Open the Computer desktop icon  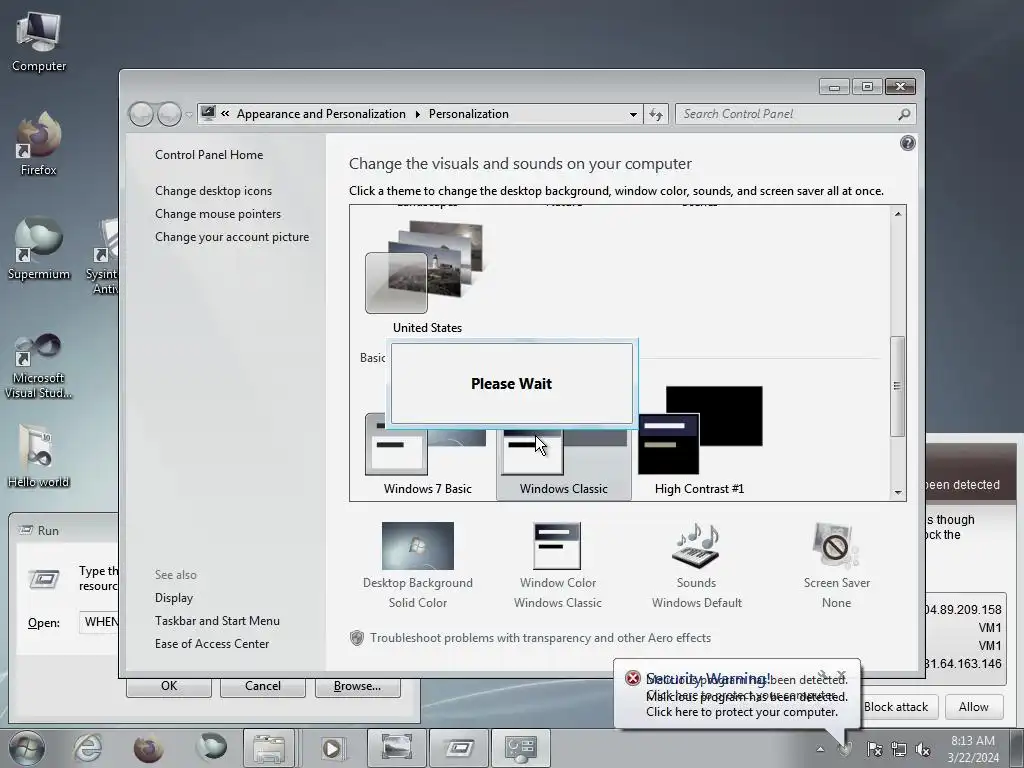coord(39,41)
